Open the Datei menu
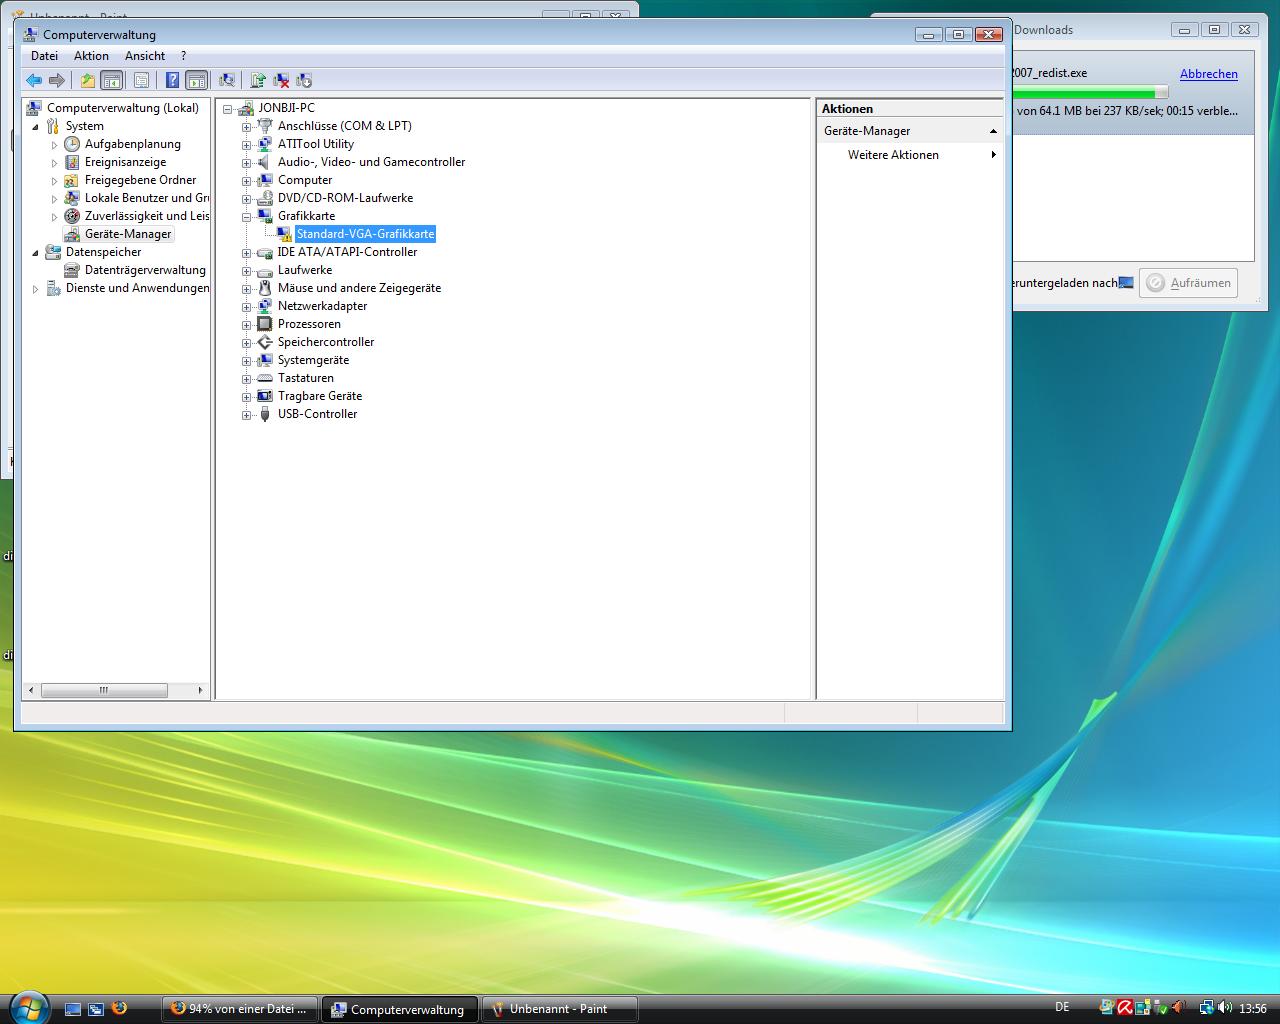The width and height of the screenshot is (1280, 1024). coord(45,56)
